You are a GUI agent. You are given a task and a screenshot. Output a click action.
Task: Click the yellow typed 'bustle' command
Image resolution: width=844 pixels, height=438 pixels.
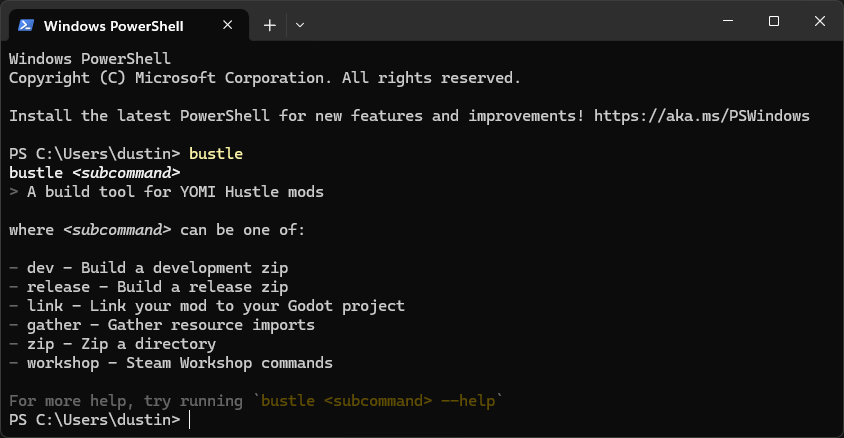coord(215,154)
